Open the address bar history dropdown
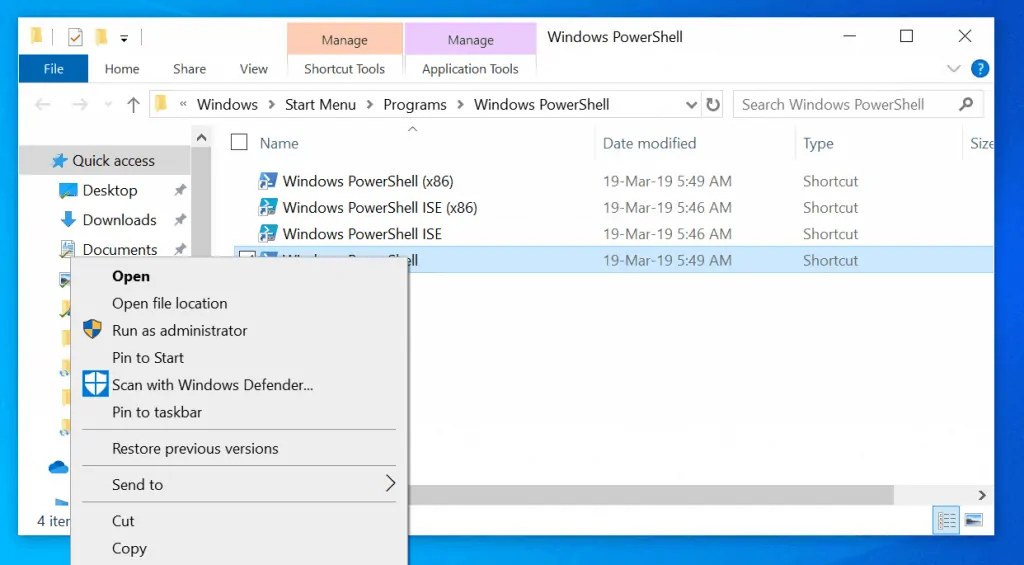This screenshot has width=1024, height=565. [x=691, y=104]
